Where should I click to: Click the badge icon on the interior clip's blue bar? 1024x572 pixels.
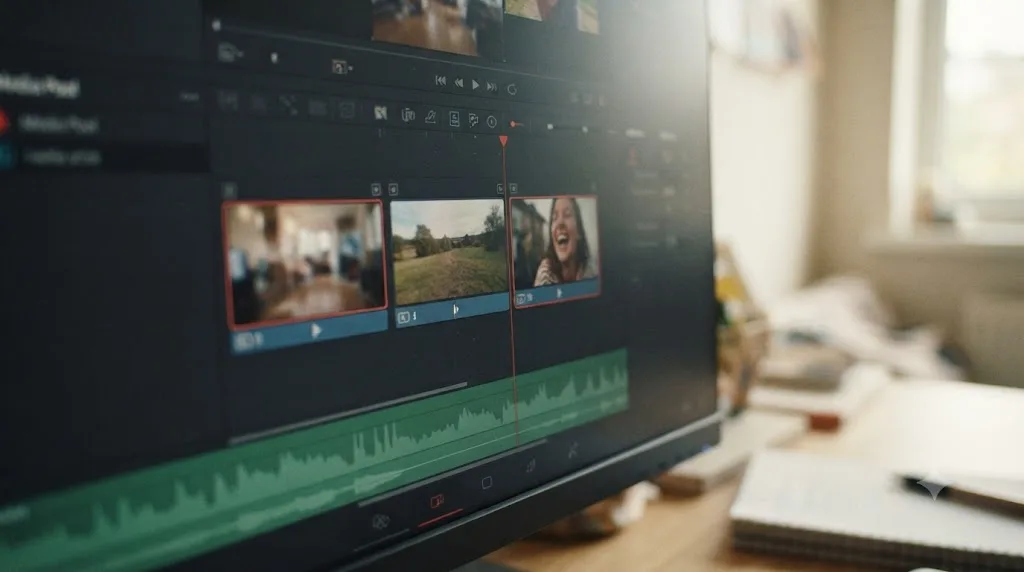[245, 340]
